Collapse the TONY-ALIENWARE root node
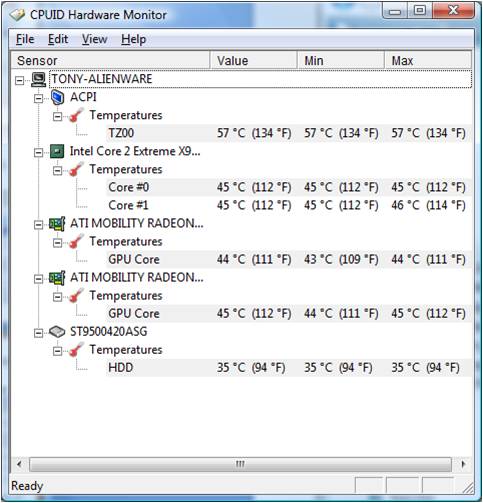Image resolution: width=483 pixels, height=503 pixels. [19, 80]
